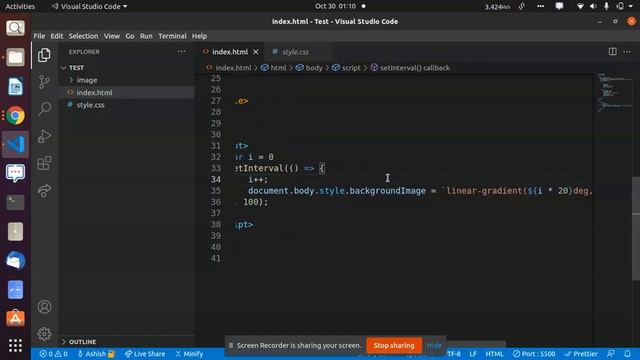
Task: Click index.html in the breadcrumb
Action: (233, 68)
